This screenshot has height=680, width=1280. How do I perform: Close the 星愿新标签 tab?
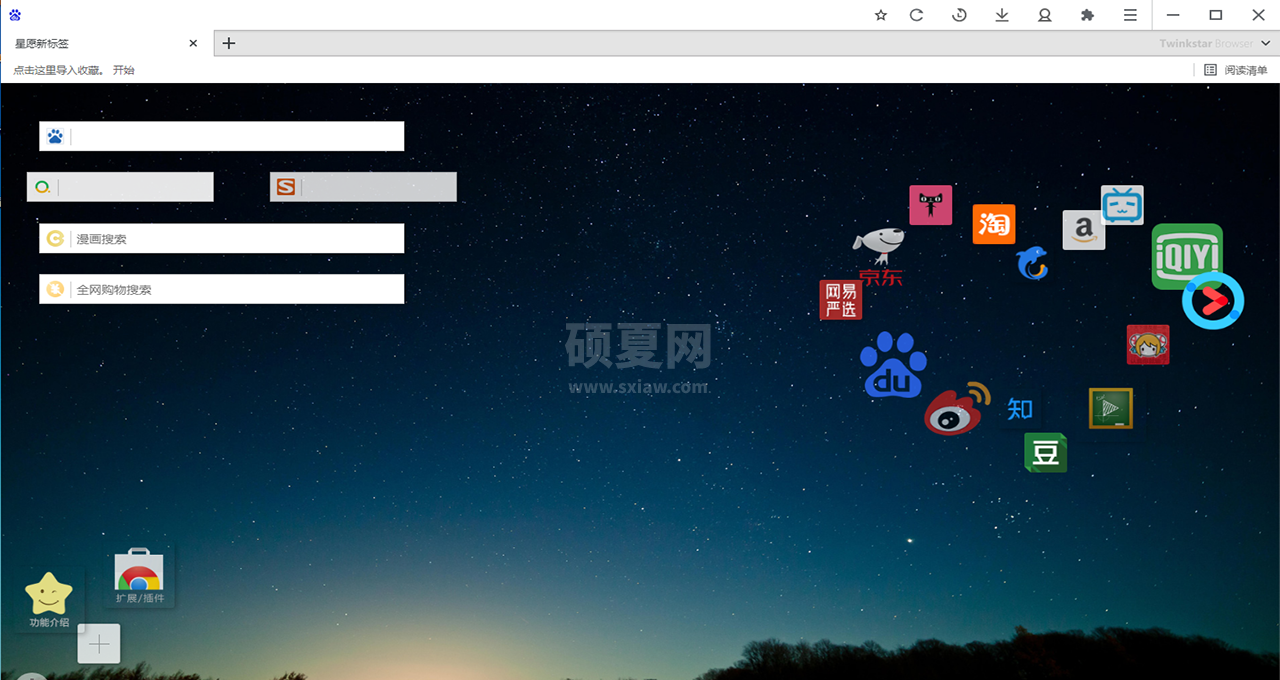pos(194,43)
